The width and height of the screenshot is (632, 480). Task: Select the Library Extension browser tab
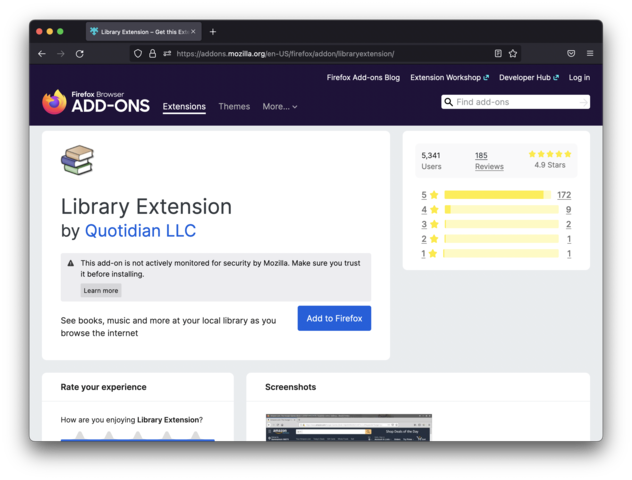coord(143,32)
